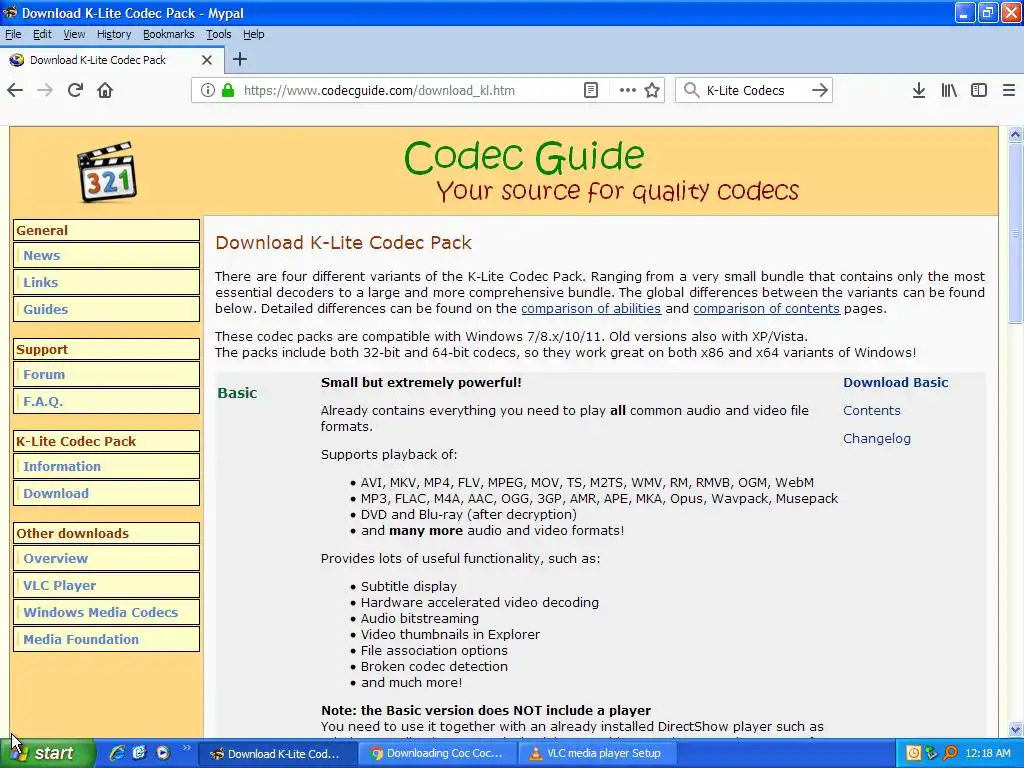Open the Bookmarks menu
Image resolution: width=1024 pixels, height=768 pixels.
[x=168, y=34]
